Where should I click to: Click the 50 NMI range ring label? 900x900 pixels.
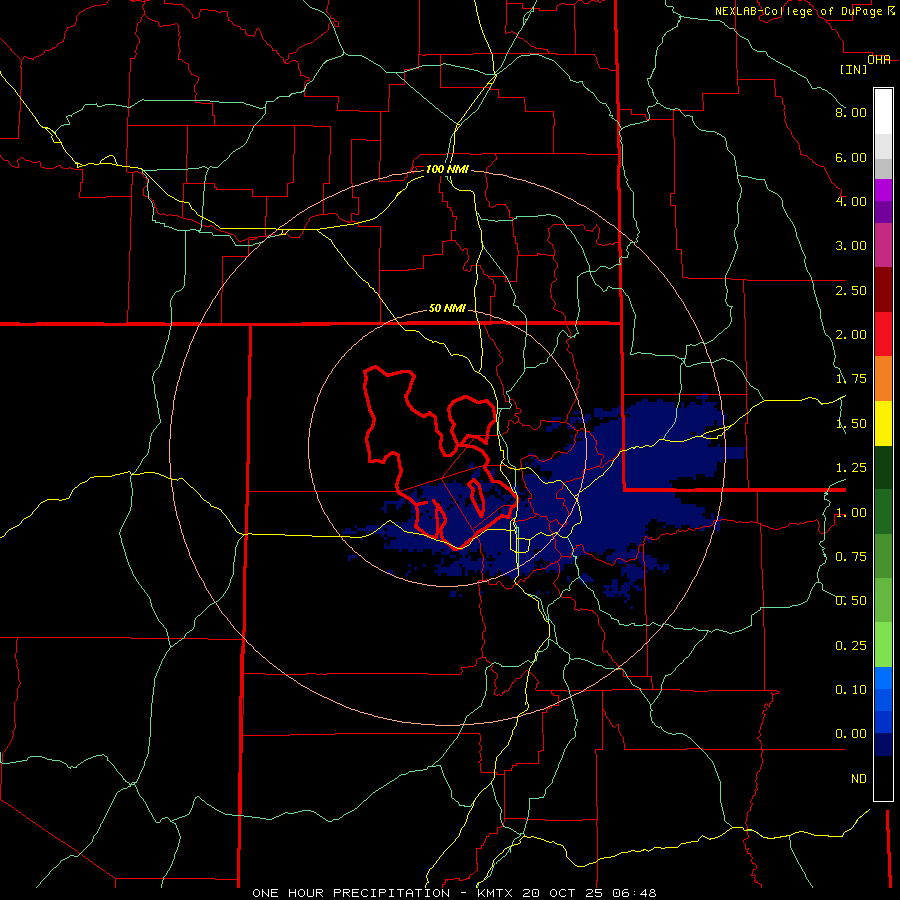tap(447, 308)
